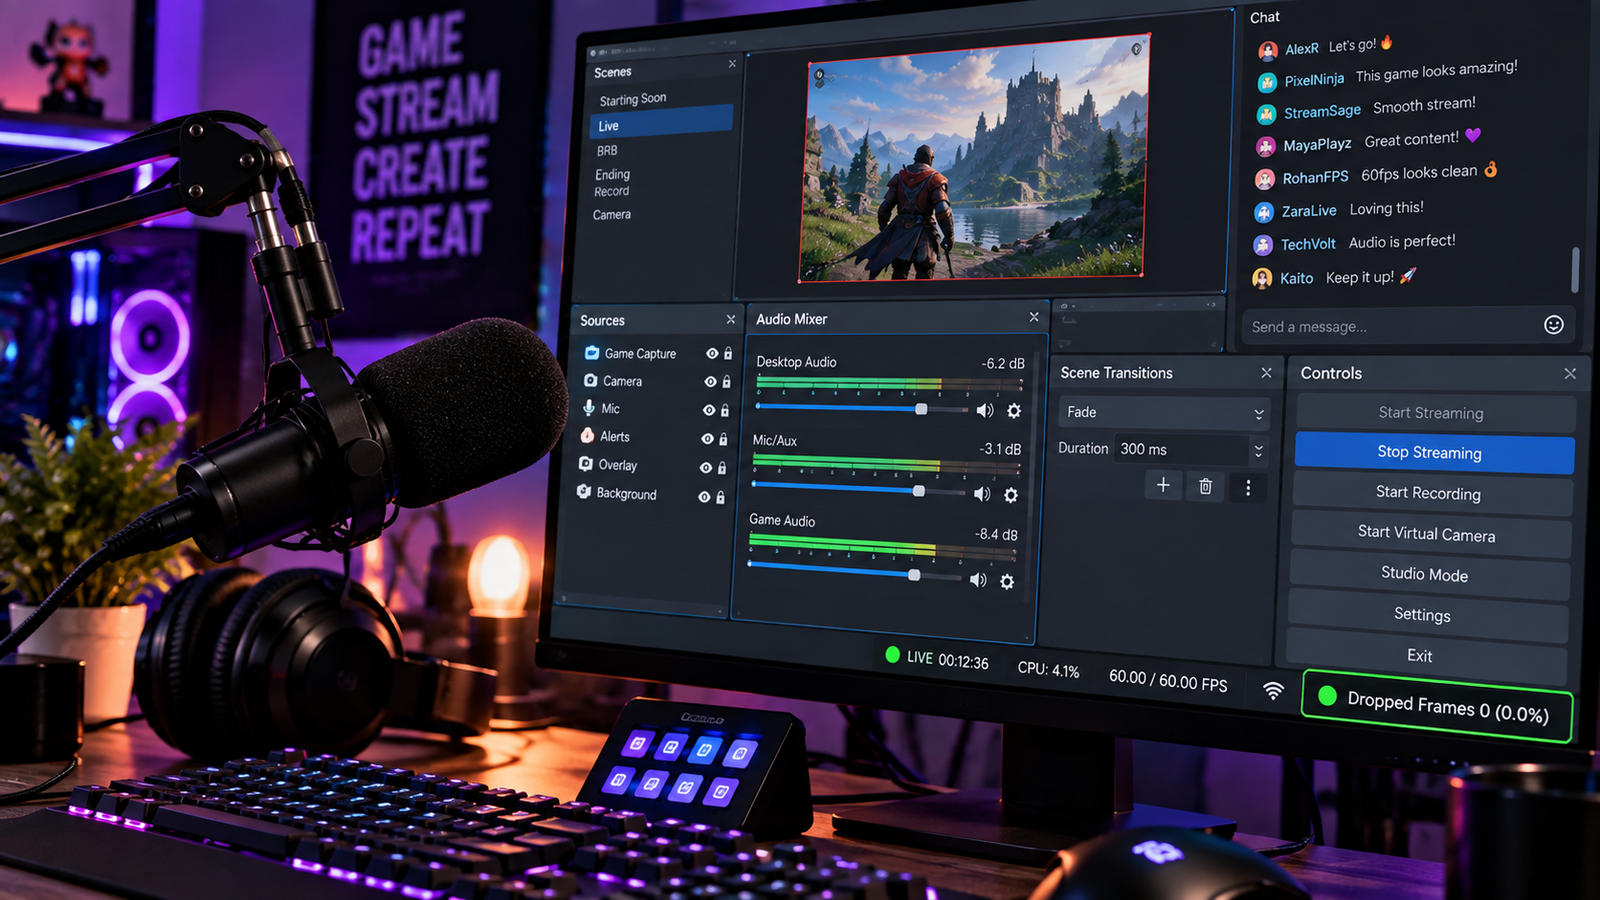Click the Start Streaming button

[x=1435, y=413]
